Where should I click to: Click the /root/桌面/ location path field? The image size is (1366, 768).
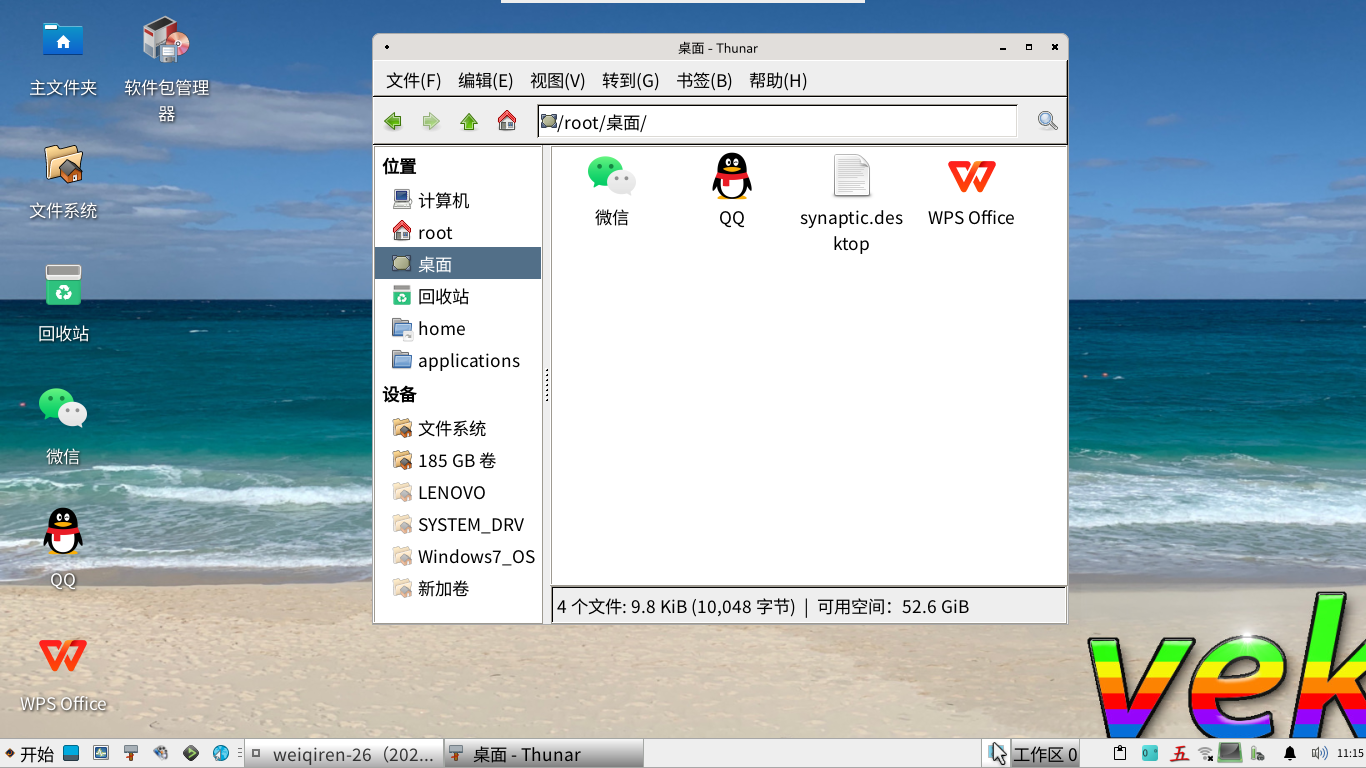[777, 122]
